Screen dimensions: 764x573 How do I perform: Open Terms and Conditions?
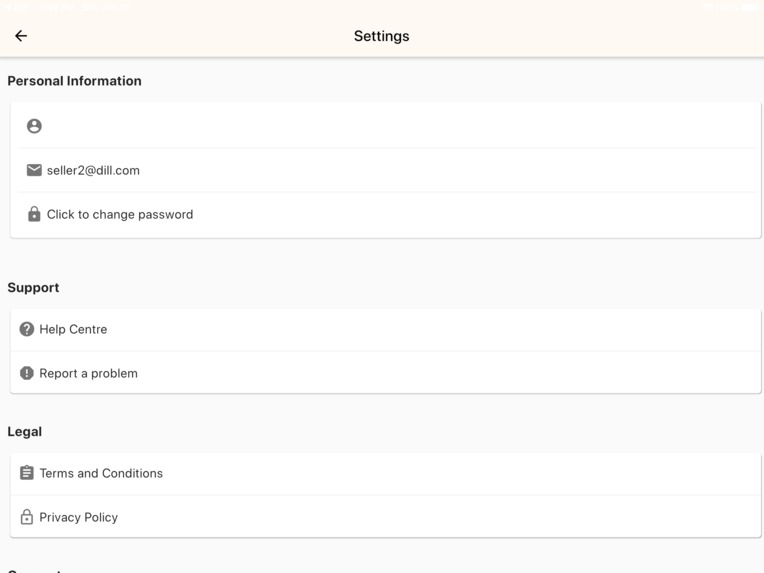tap(385, 473)
